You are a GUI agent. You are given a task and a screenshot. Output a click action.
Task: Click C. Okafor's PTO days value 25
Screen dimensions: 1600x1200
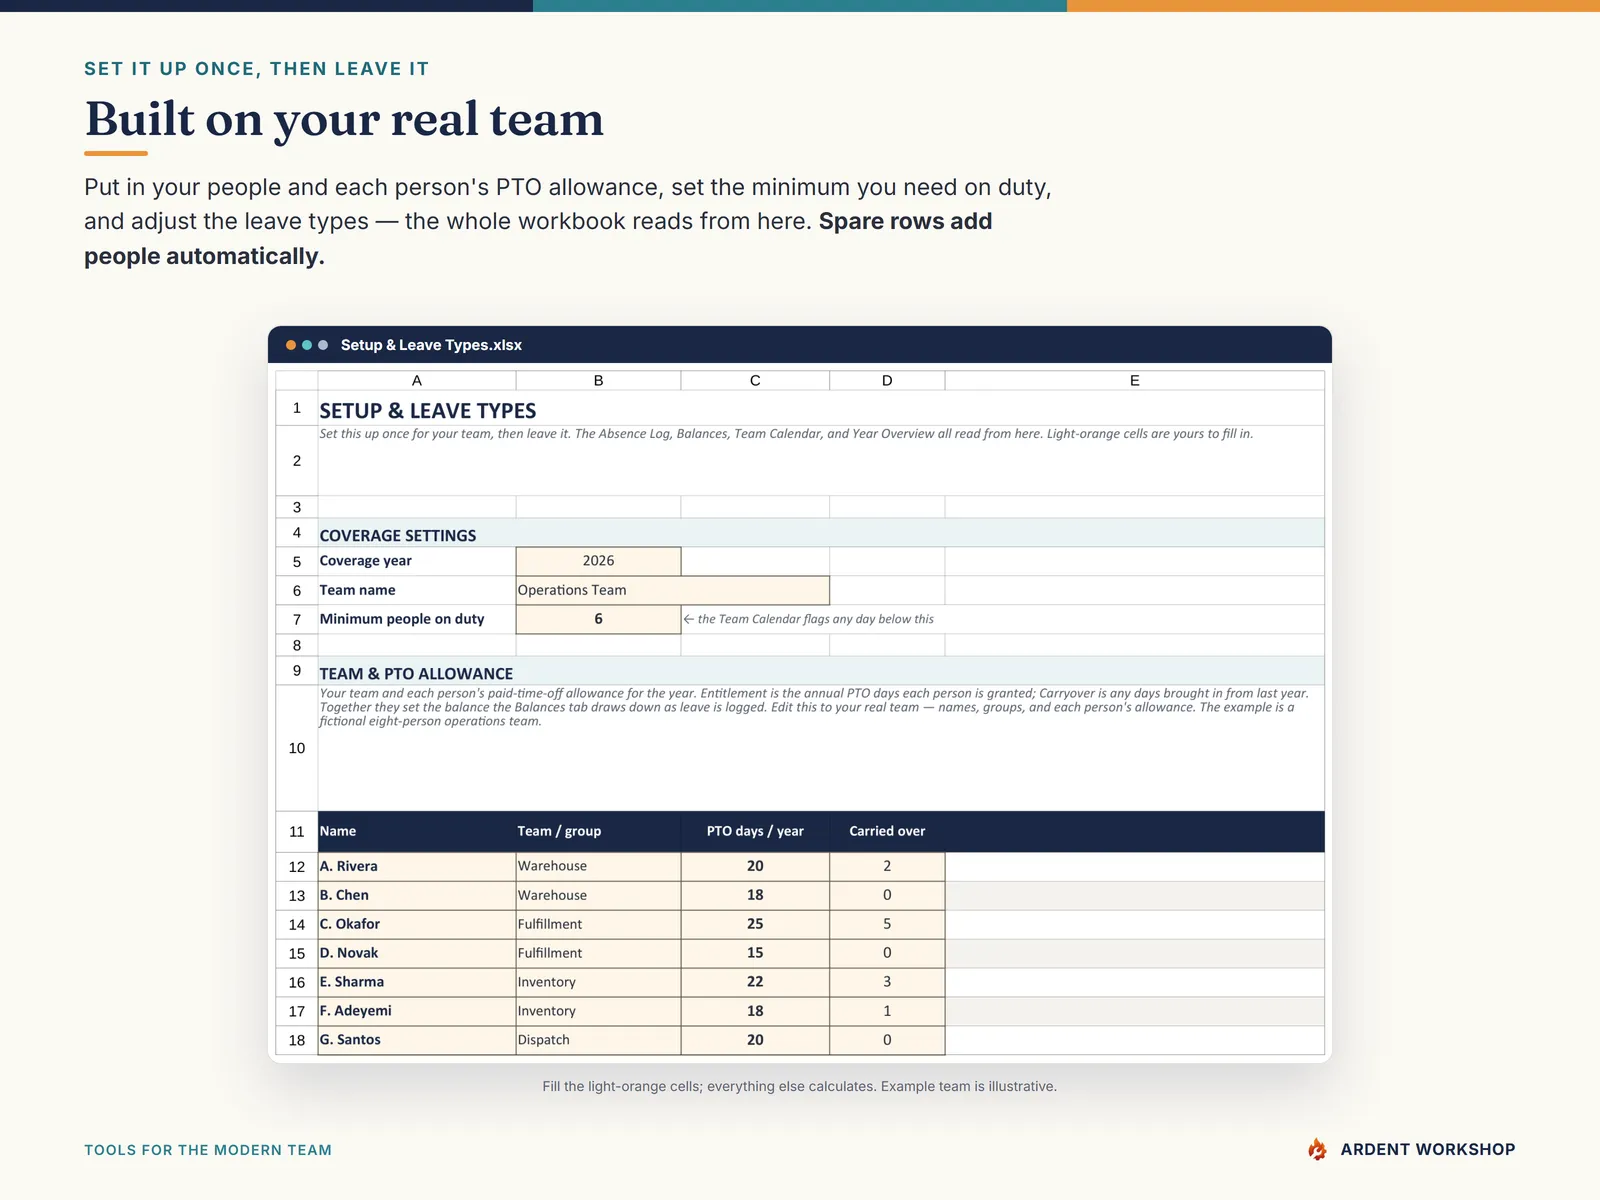pyautogui.click(x=755, y=924)
